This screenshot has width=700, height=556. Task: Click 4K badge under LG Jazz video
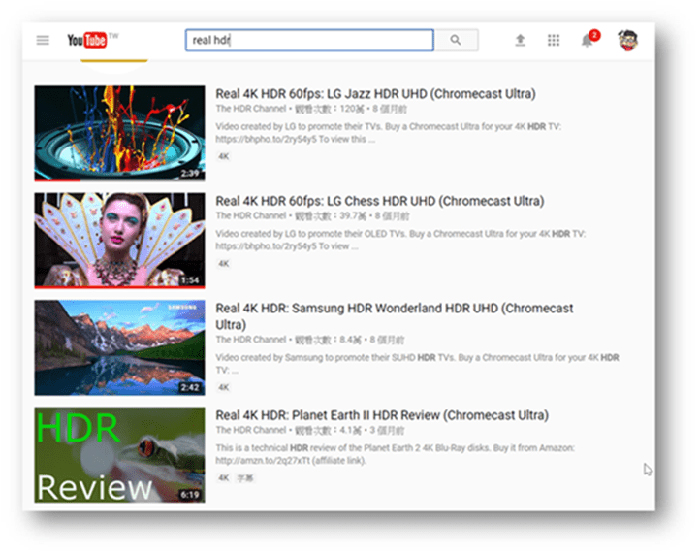click(x=224, y=156)
